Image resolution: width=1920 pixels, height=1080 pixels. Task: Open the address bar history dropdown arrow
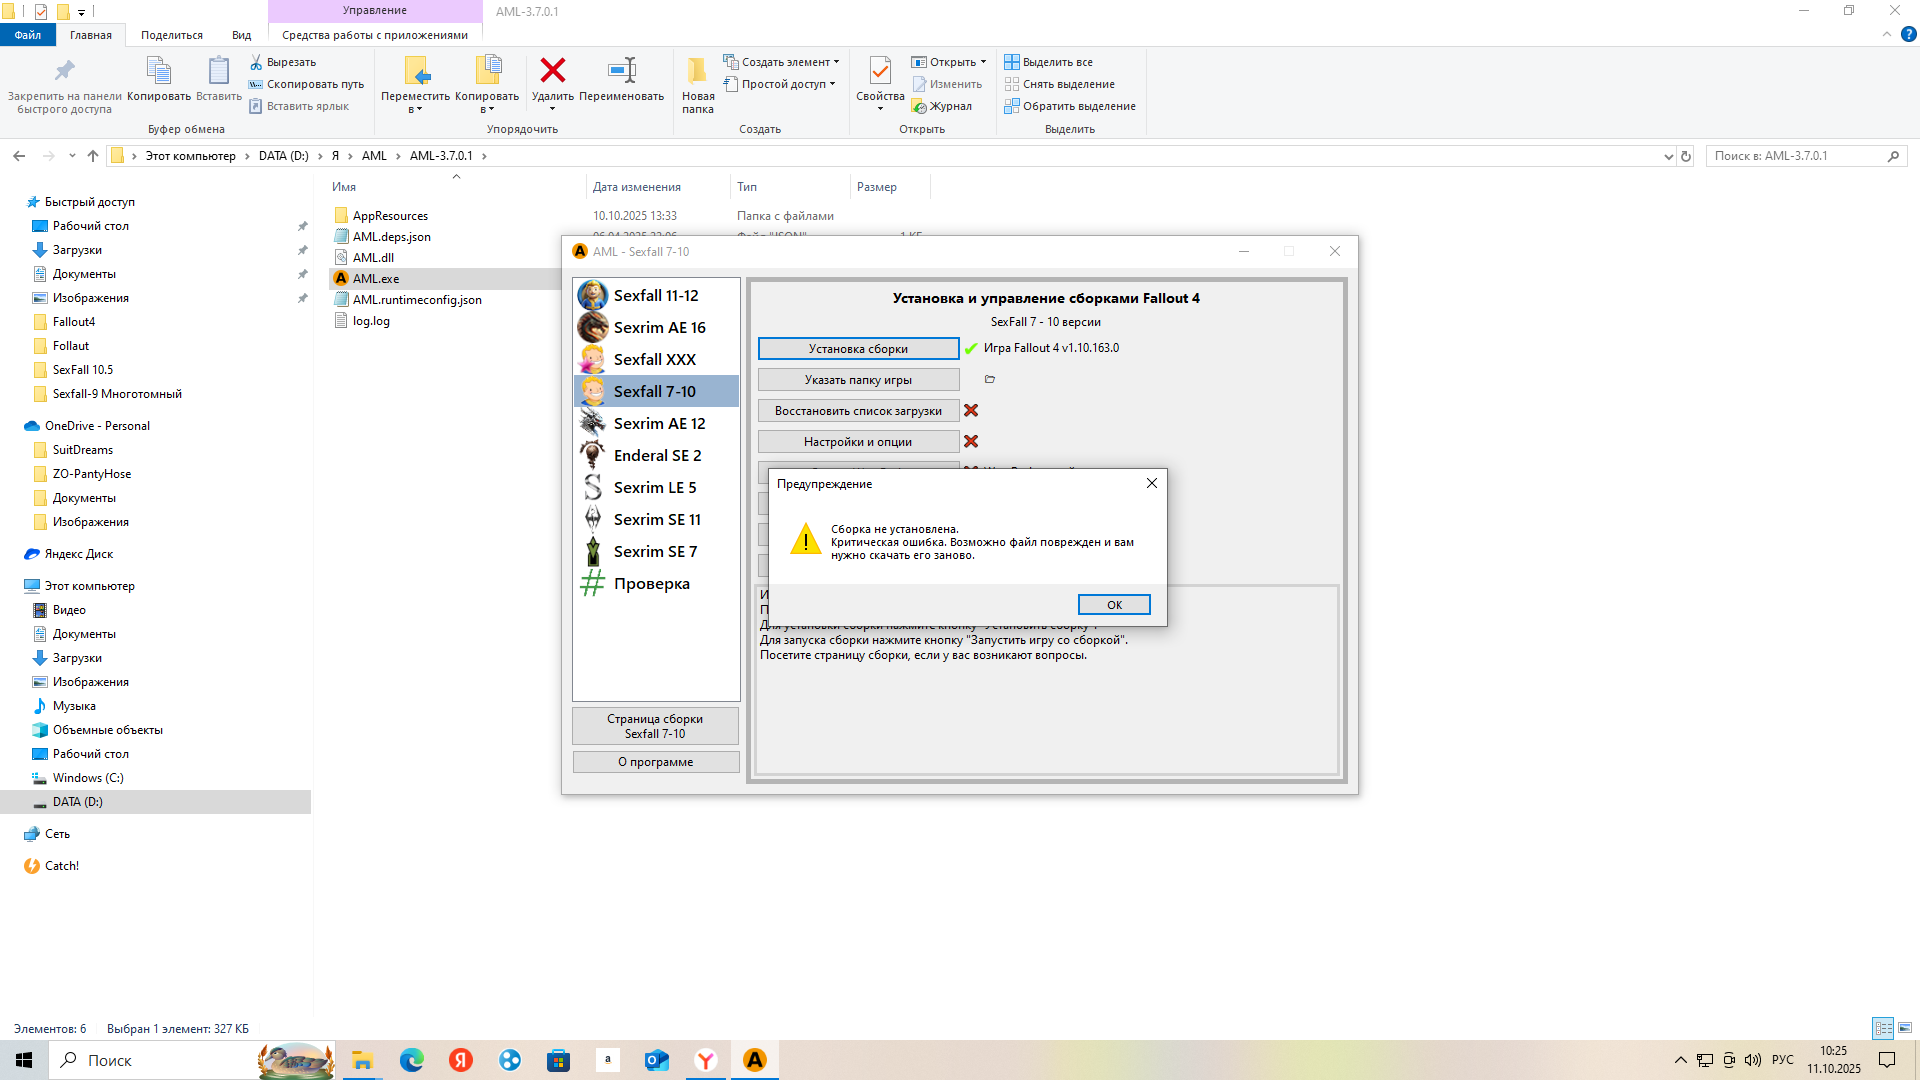1668,156
